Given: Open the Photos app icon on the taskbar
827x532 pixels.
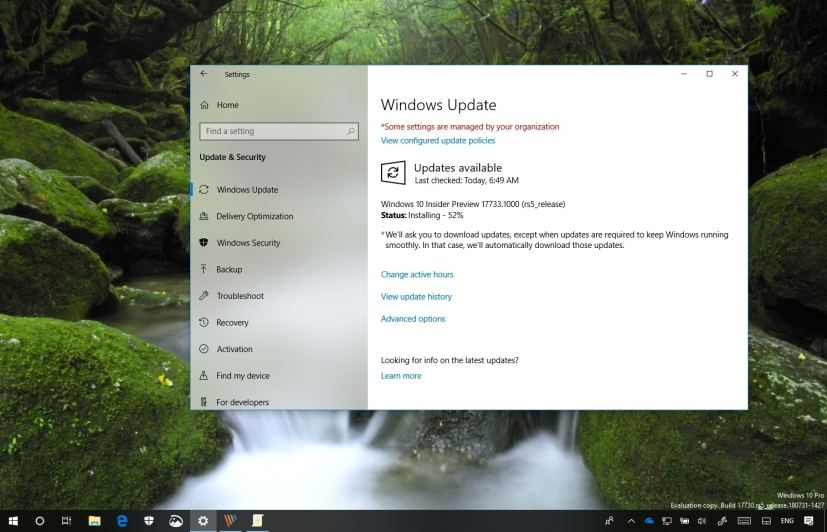Looking at the screenshot, I should tap(176, 521).
